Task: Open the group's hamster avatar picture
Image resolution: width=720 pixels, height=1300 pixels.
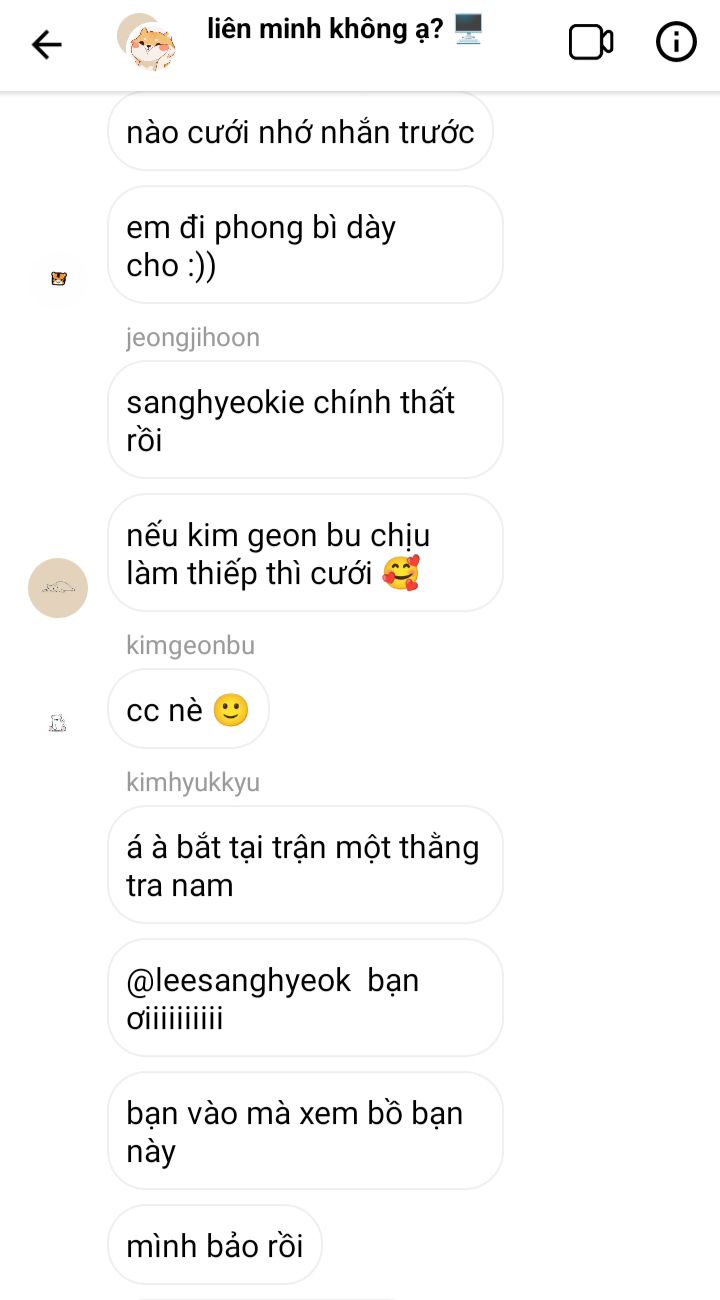Action: pyautogui.click(x=148, y=43)
